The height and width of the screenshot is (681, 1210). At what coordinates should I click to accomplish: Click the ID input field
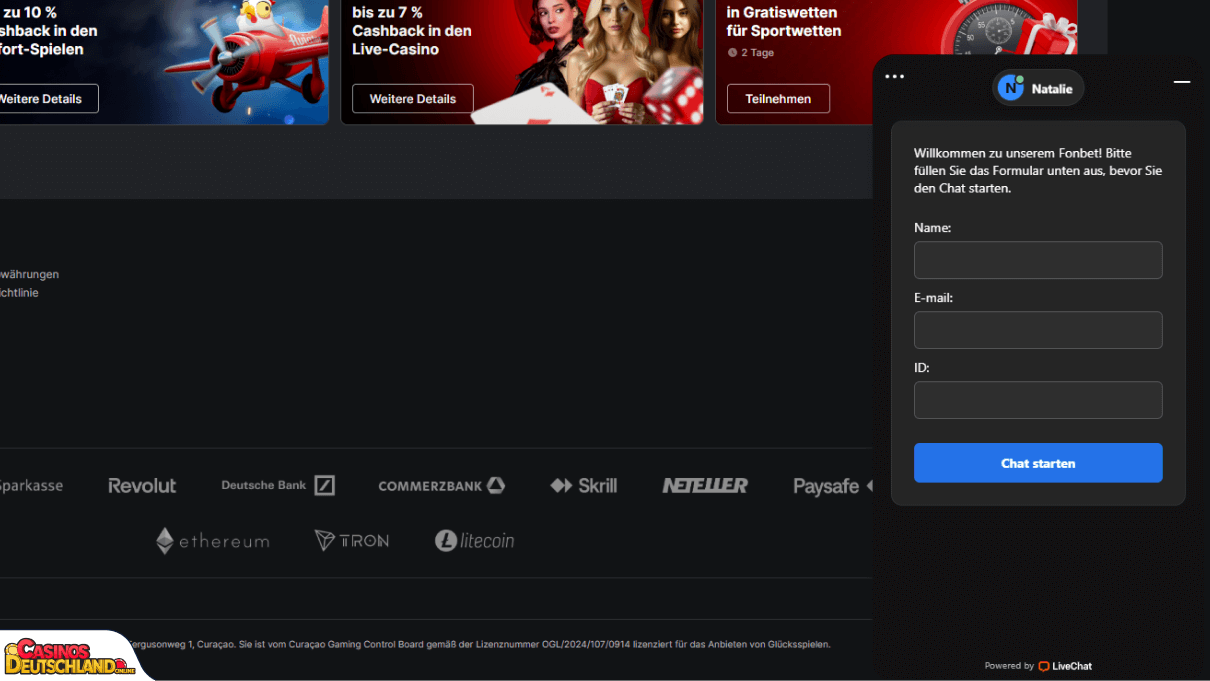click(1038, 400)
